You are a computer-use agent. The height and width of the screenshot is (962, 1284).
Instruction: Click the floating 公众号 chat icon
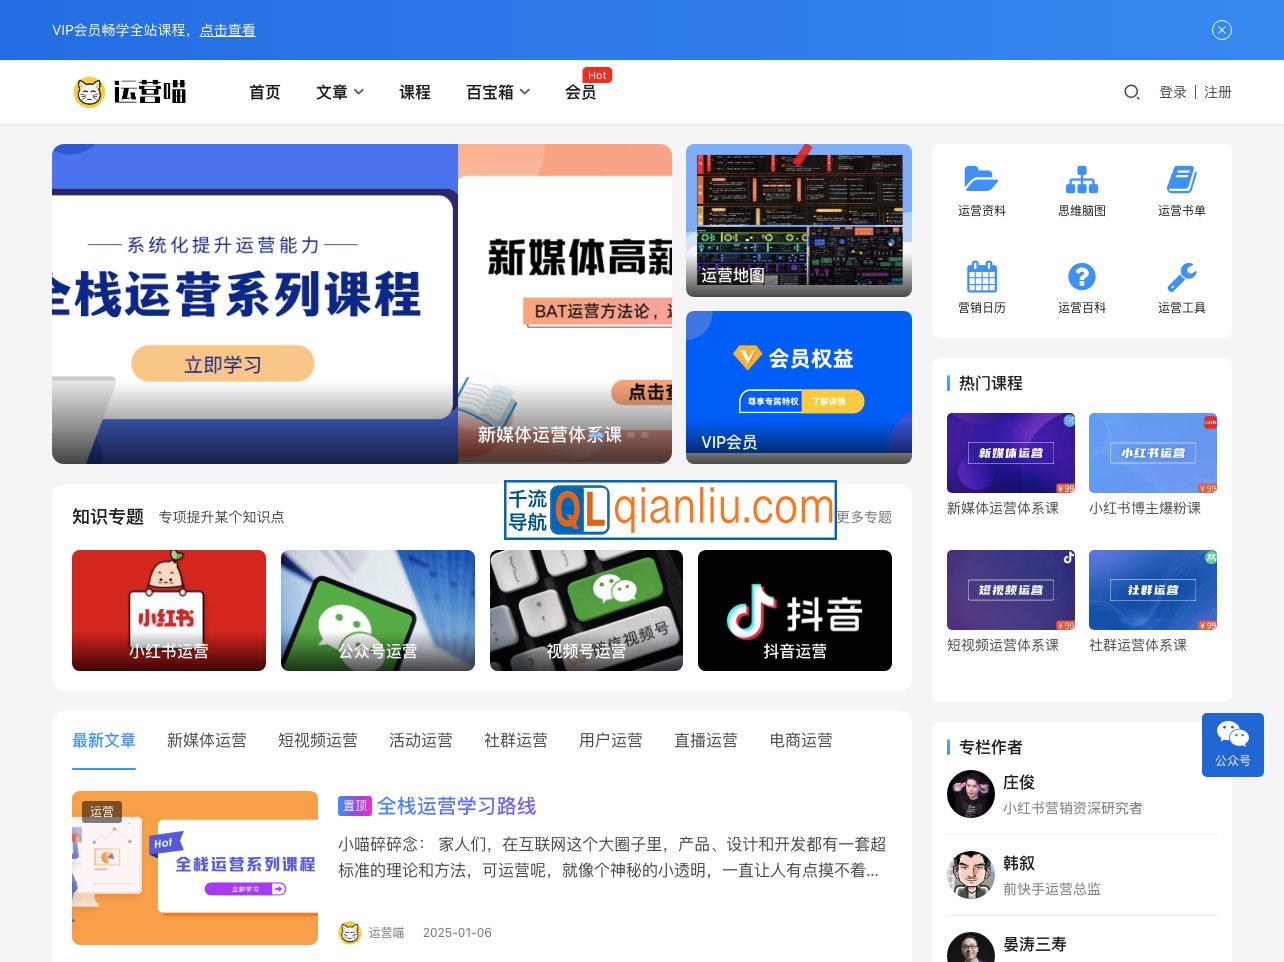click(x=1233, y=745)
